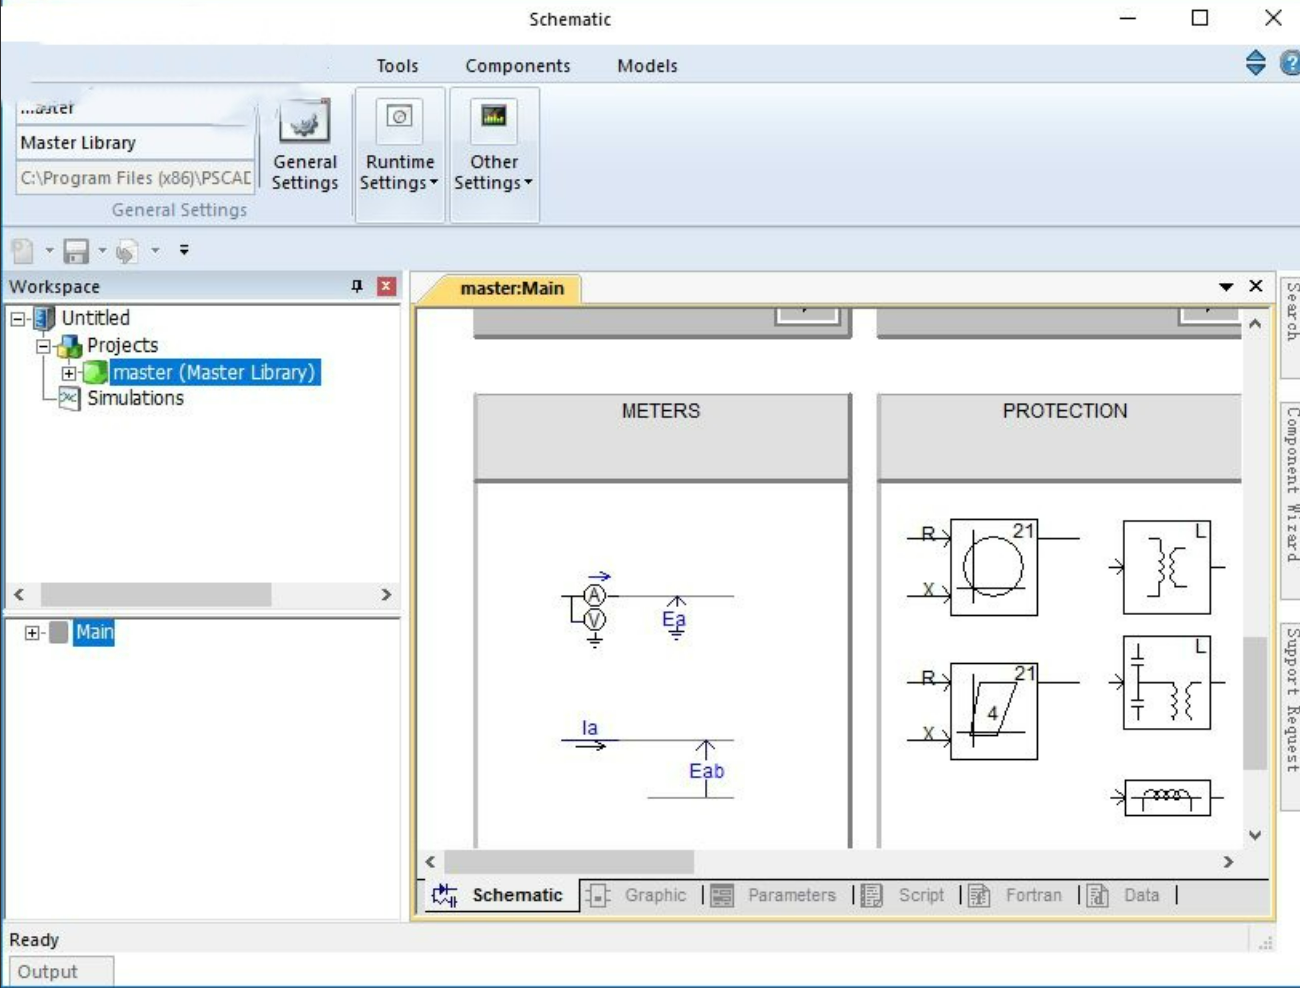
Task: Open the Output panel tab
Action: click(x=61, y=971)
